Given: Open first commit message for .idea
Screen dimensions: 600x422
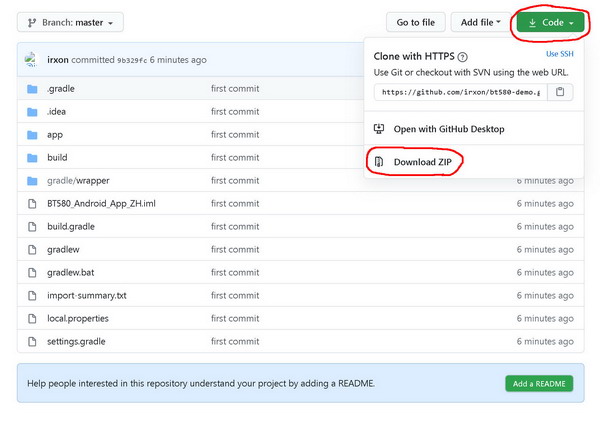Looking at the screenshot, I should 235,112.
